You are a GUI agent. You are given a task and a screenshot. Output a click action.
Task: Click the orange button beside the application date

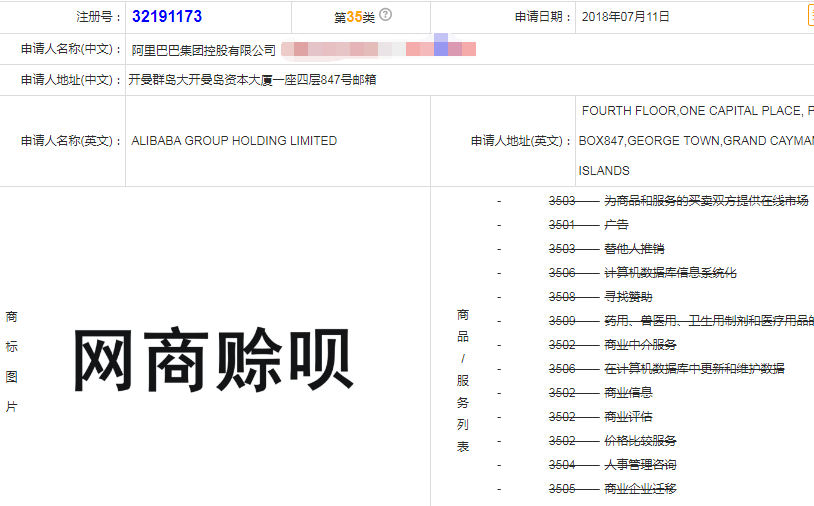(810, 16)
